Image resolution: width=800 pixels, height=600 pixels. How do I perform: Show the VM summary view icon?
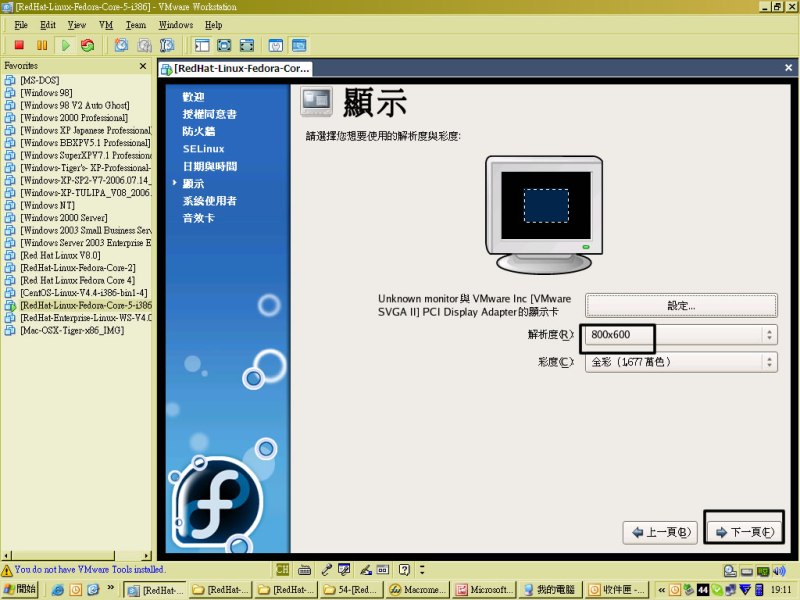[276, 45]
